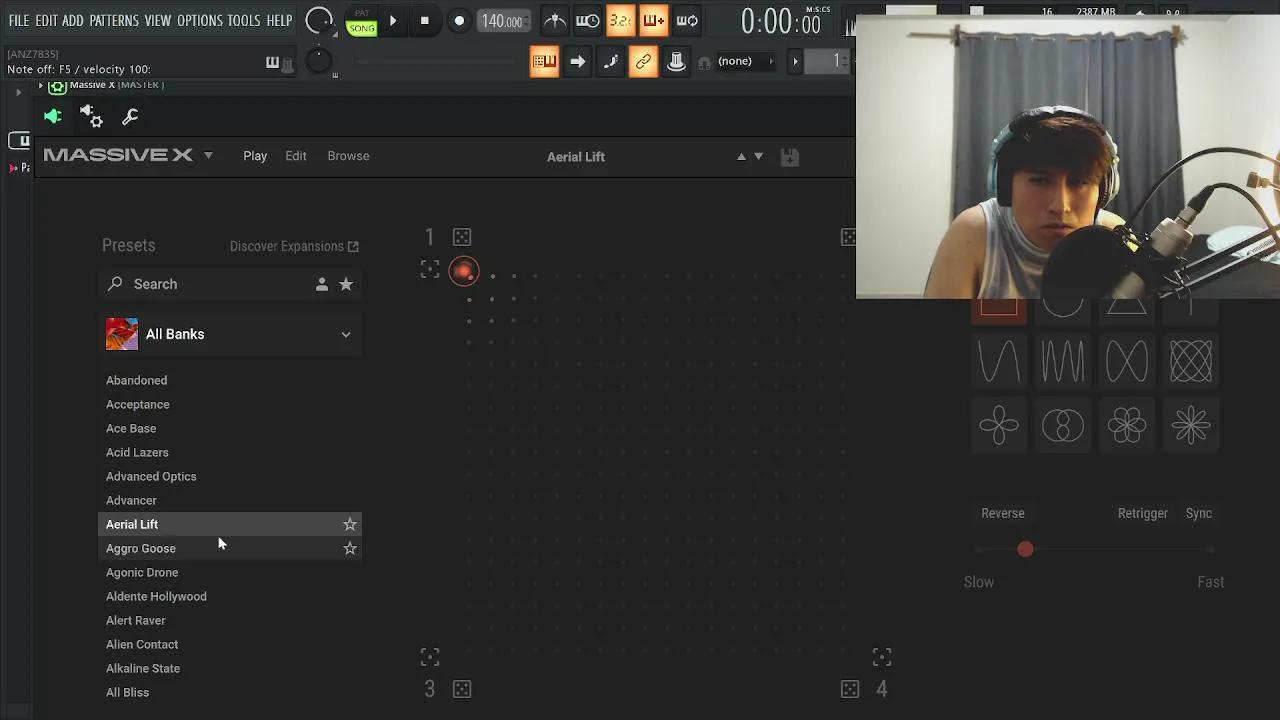Open the OPTIONS menu
Image resolution: width=1280 pixels, height=720 pixels.
point(199,20)
